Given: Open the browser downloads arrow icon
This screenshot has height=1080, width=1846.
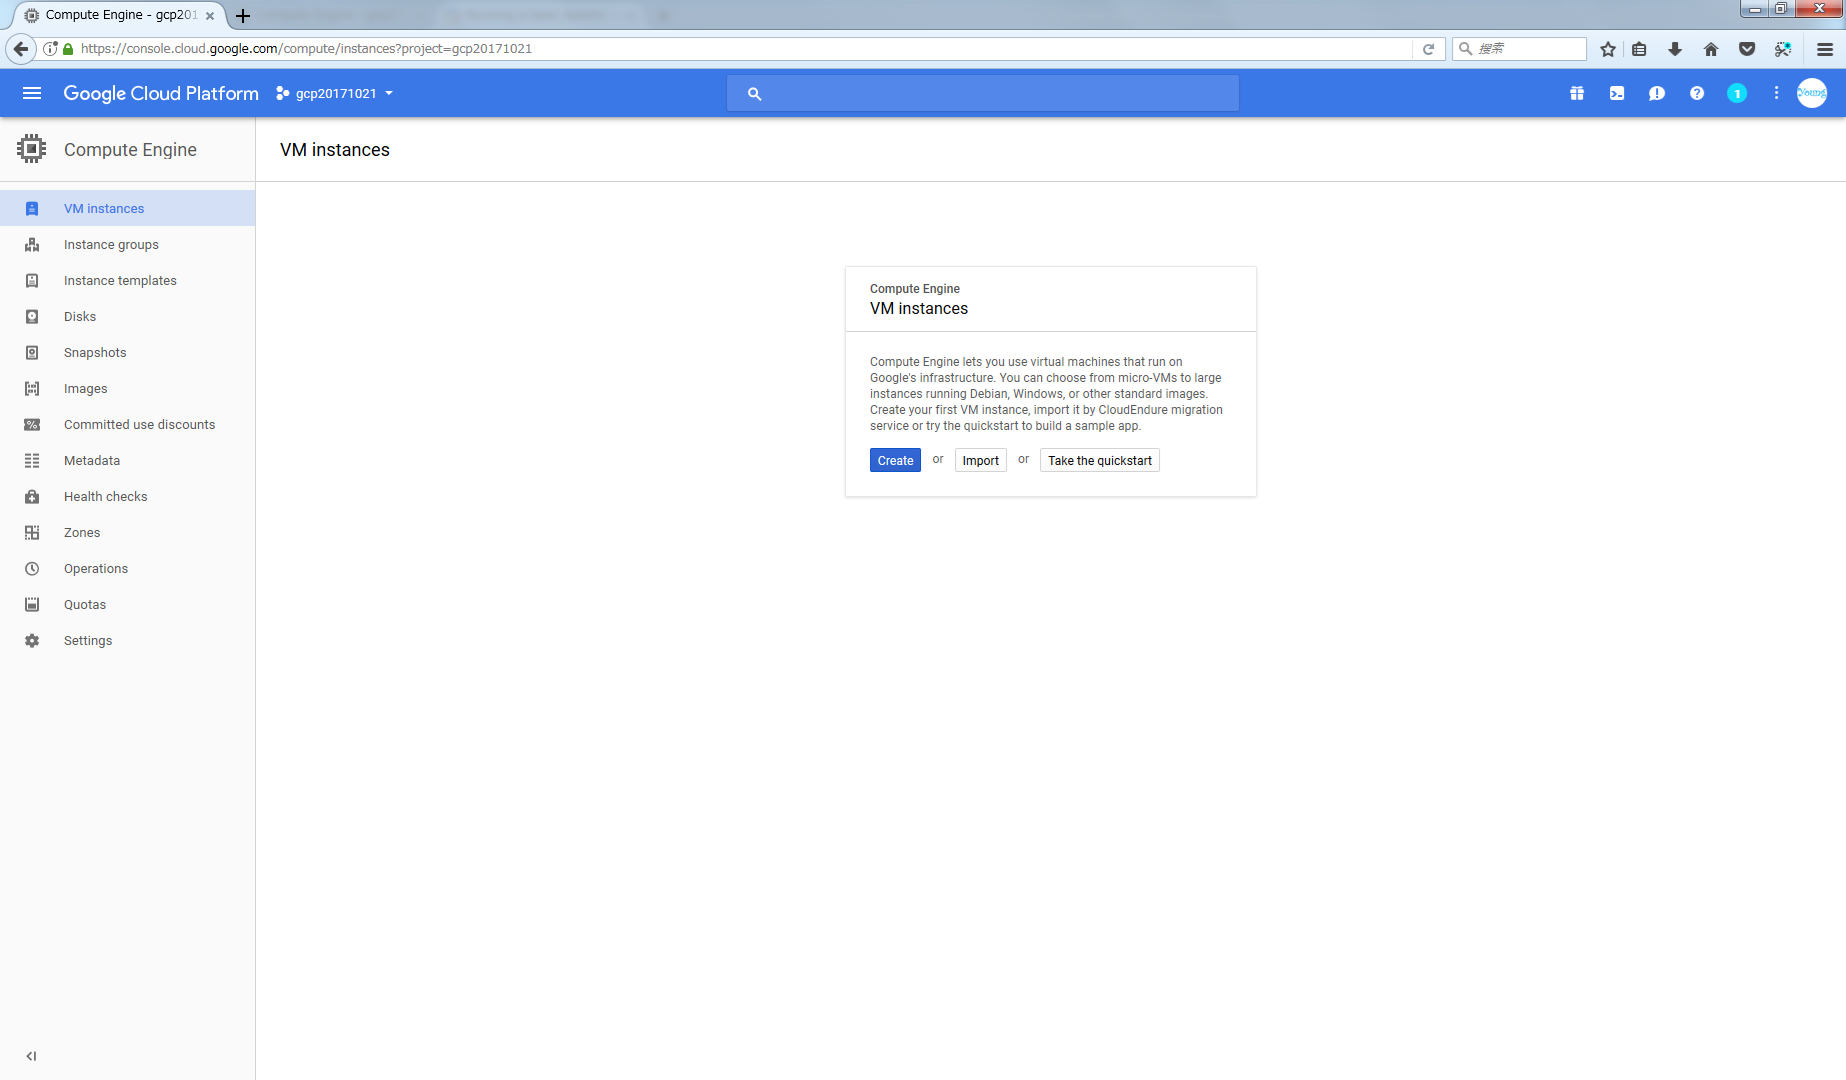Looking at the screenshot, I should (1675, 48).
